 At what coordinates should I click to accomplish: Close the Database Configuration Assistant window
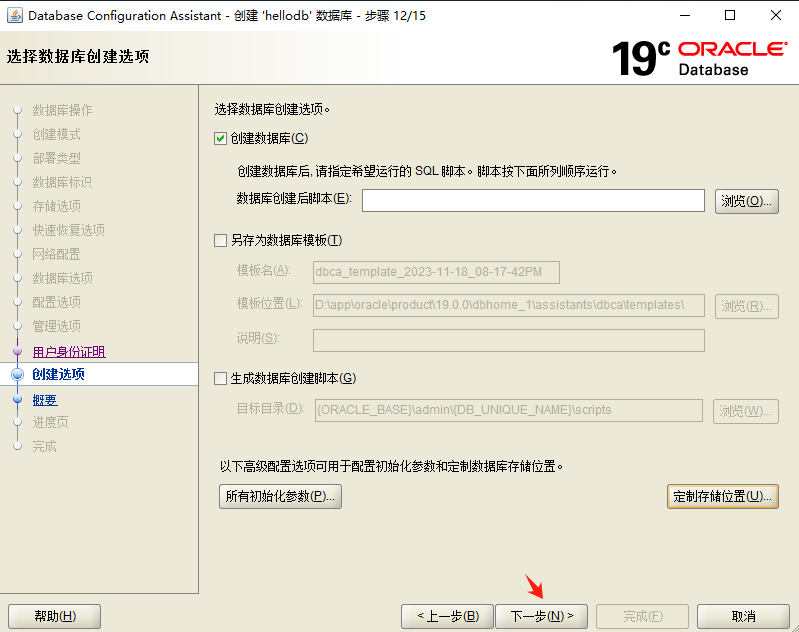click(x=776, y=15)
